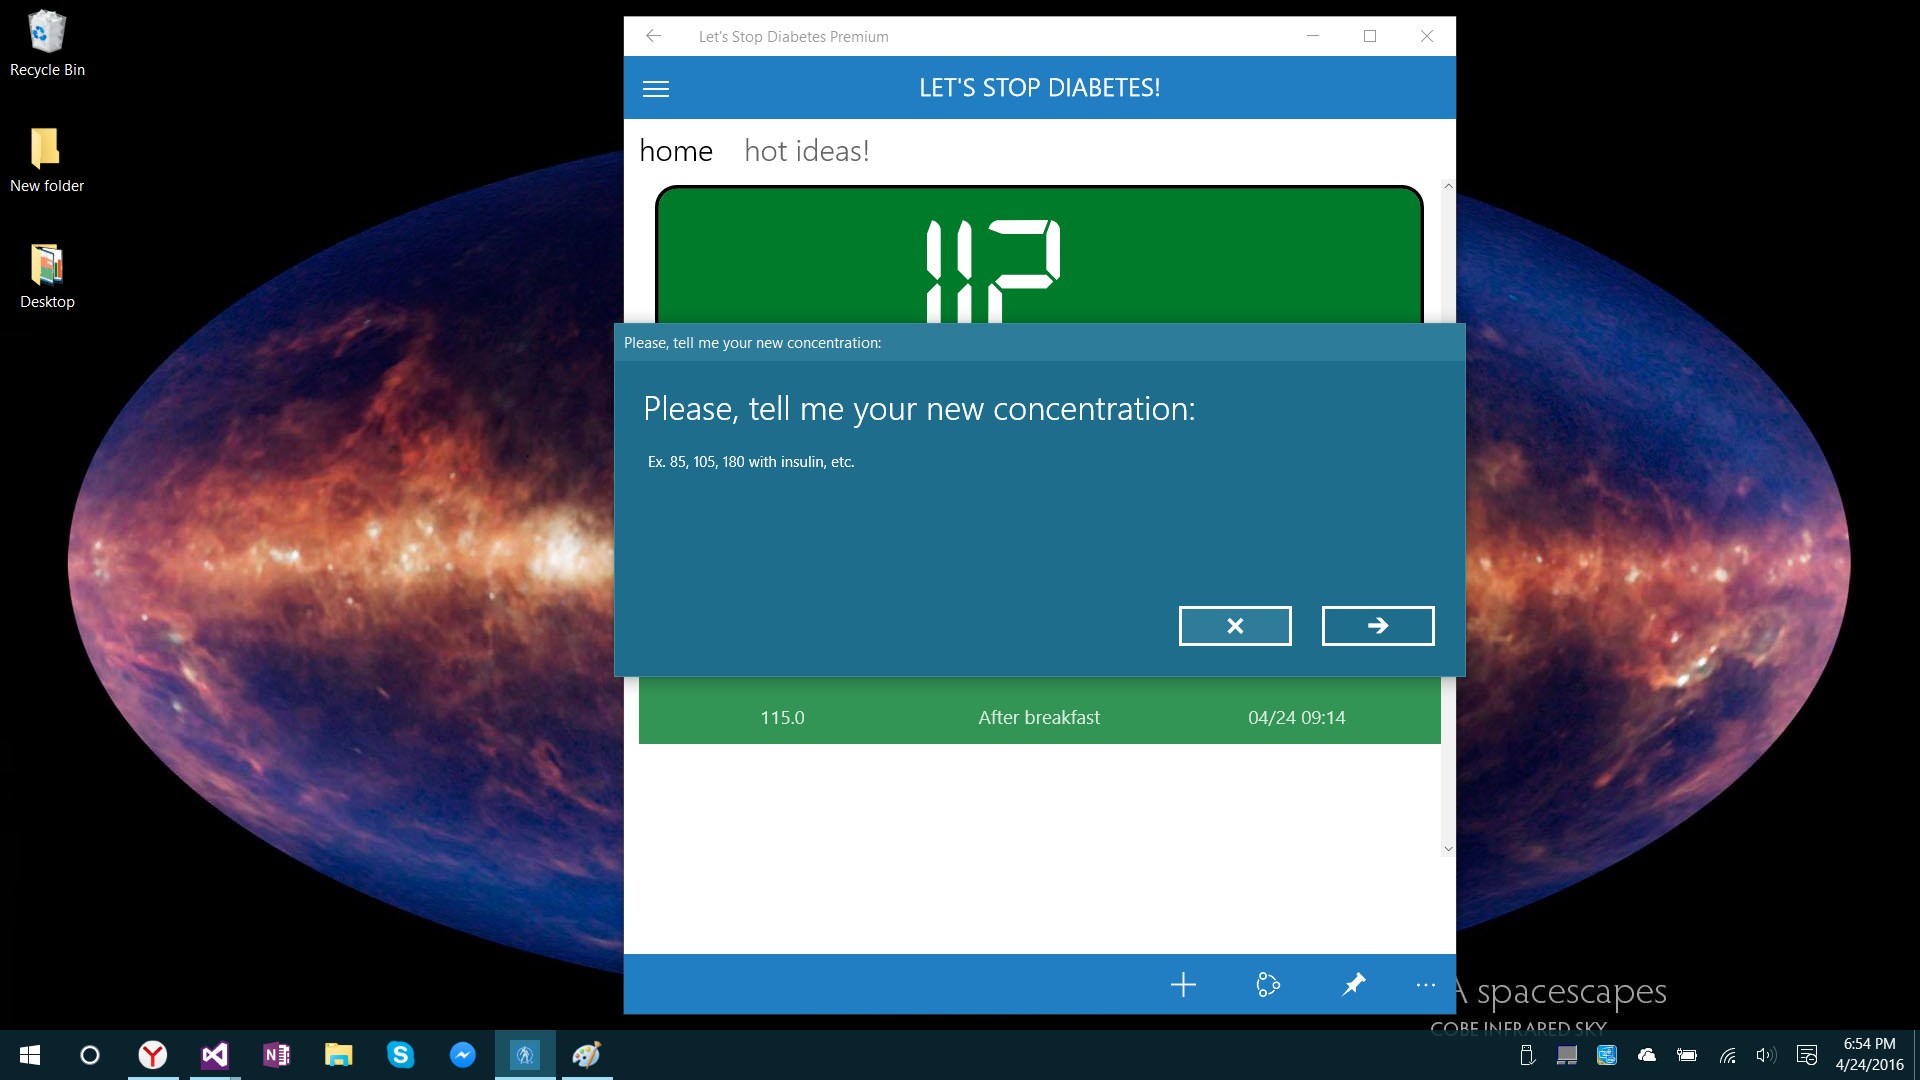Confirm concentration with arrow button
The width and height of the screenshot is (1920, 1080).
1378,626
